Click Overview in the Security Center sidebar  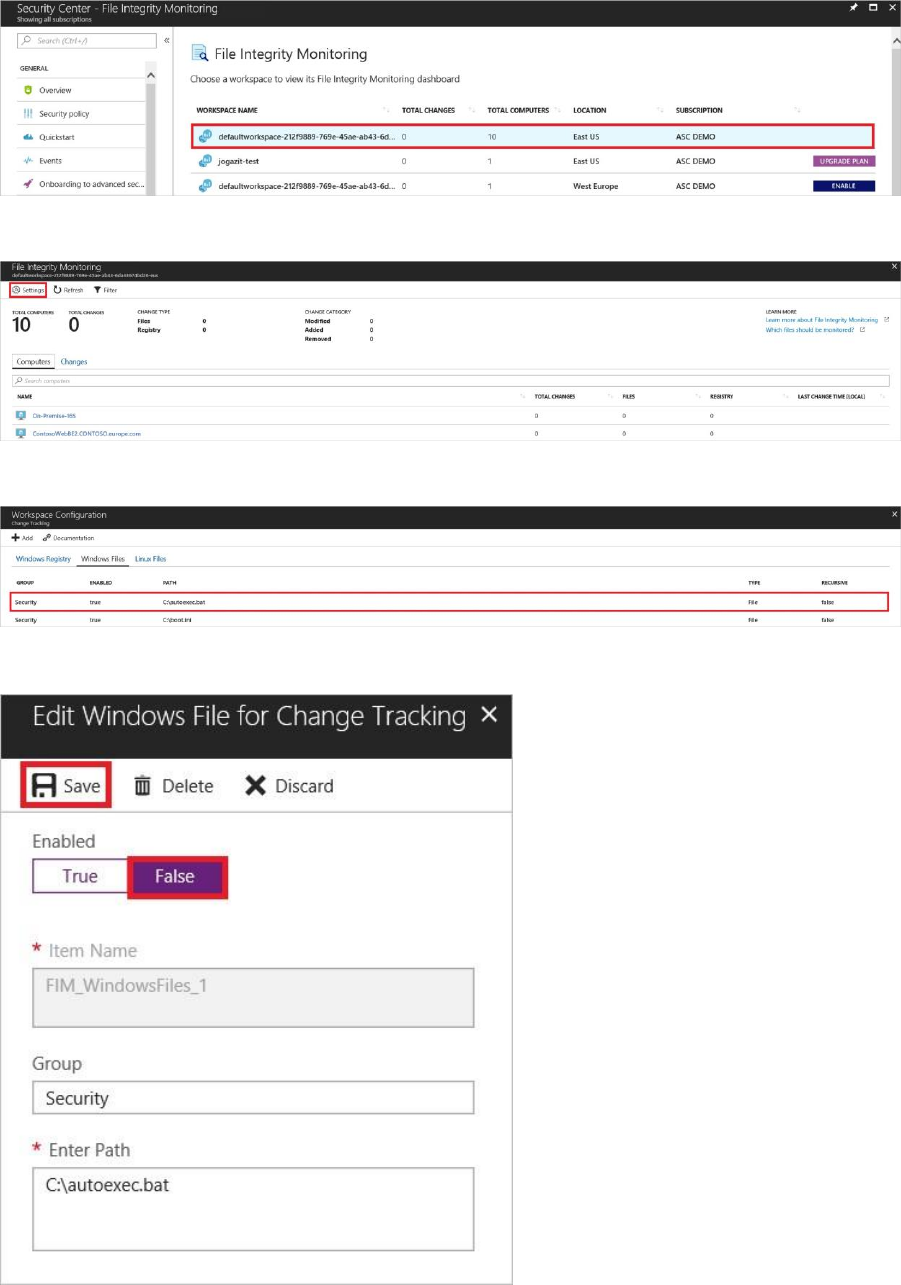pyautogui.click(x=55, y=90)
